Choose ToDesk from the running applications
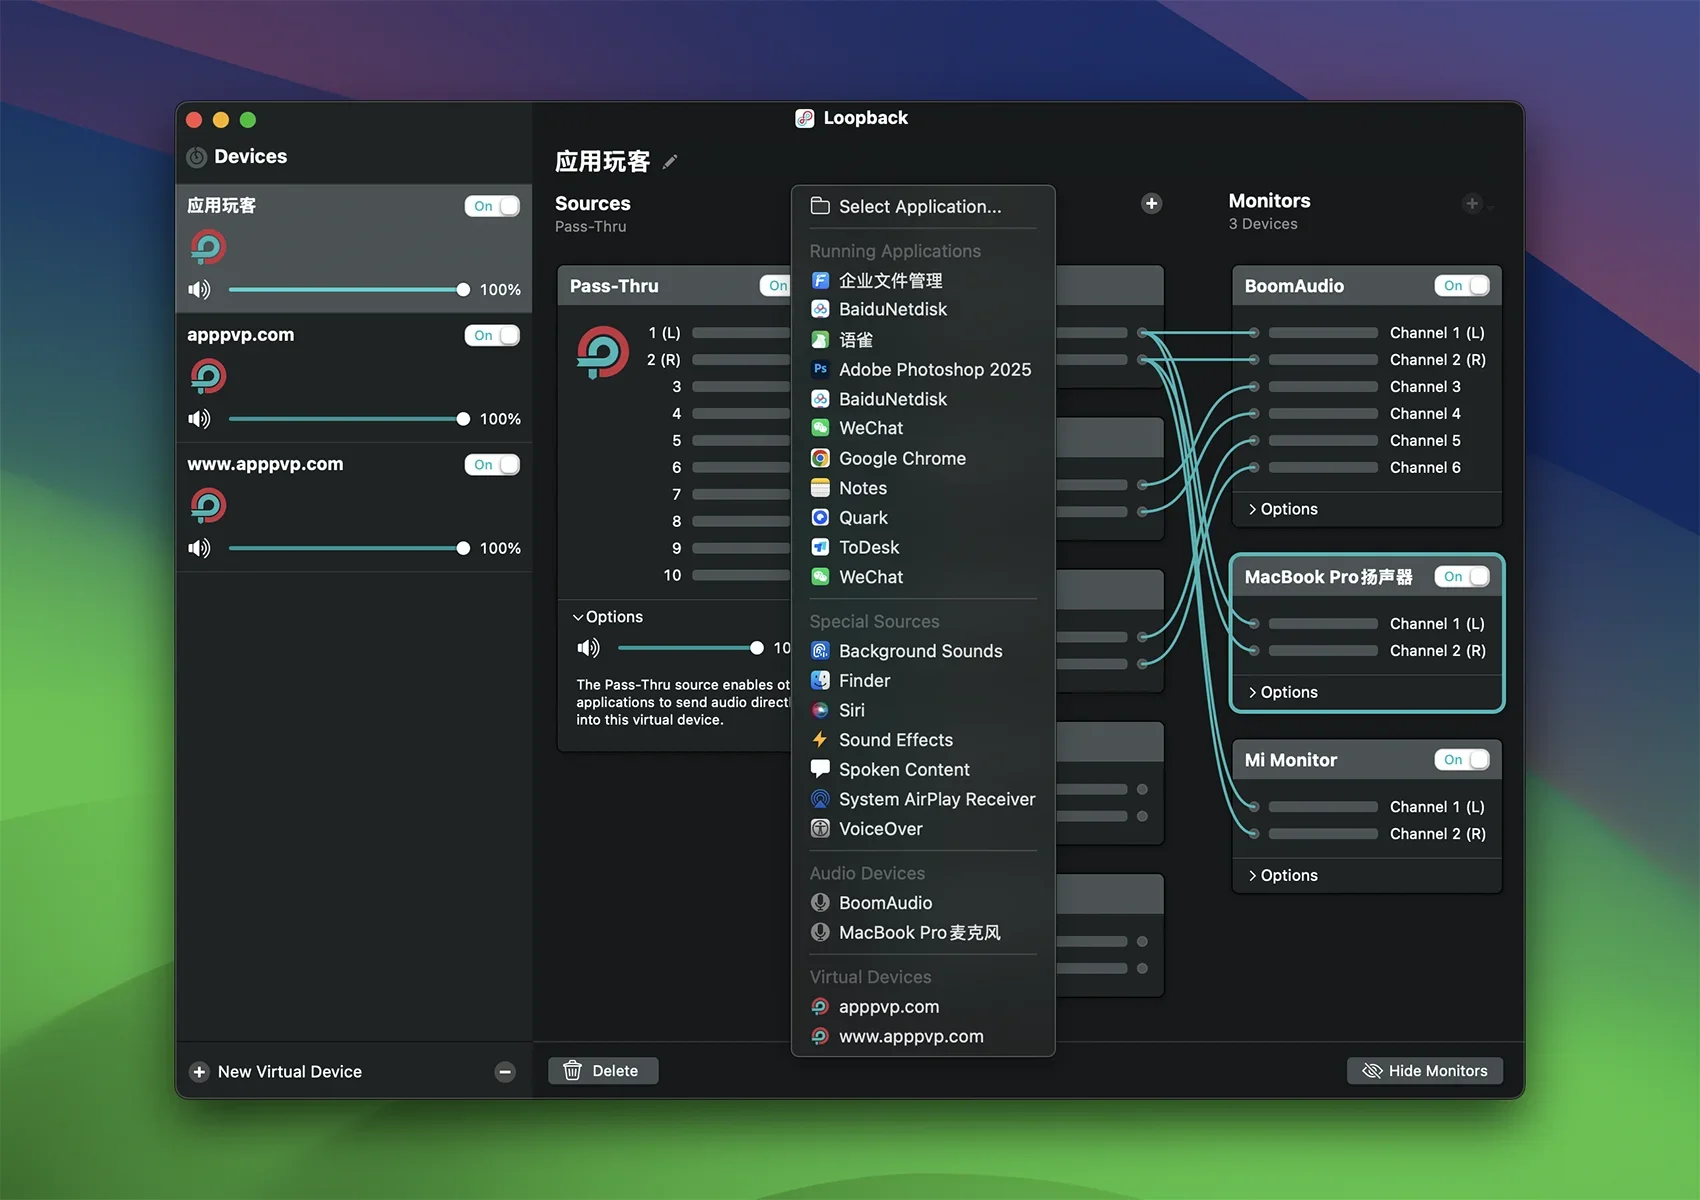The image size is (1700, 1200). coord(923,547)
